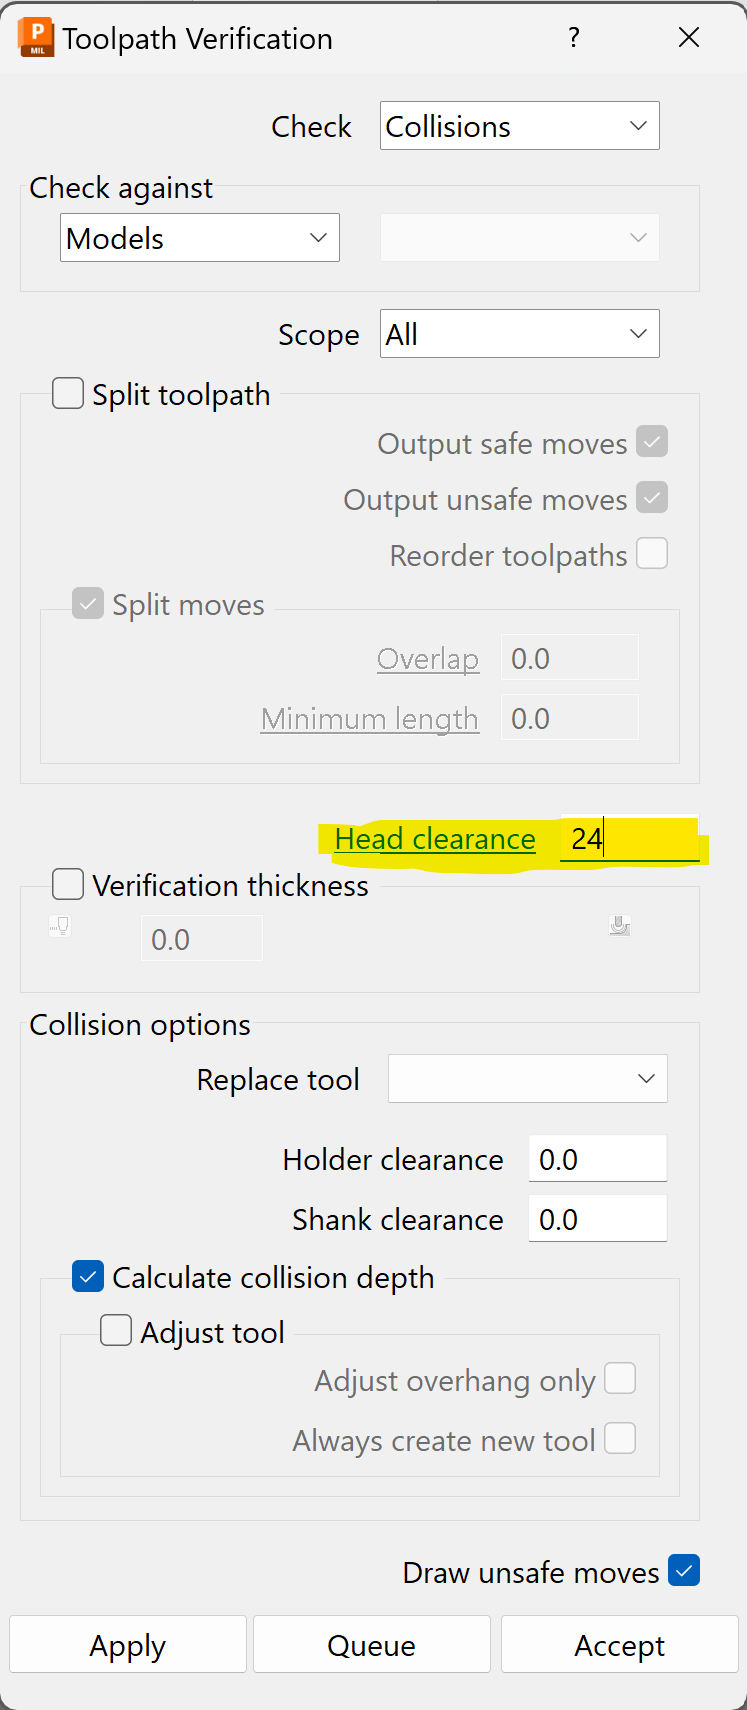
Task: Enable Verification thickness
Action: [x=67, y=884]
